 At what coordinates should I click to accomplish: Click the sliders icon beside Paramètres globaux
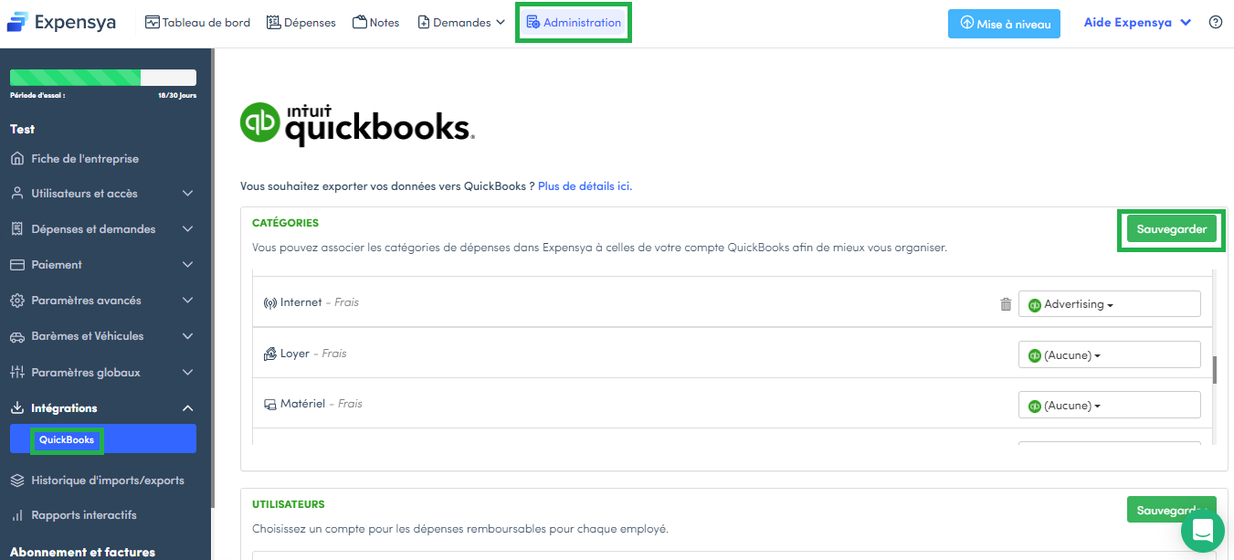tap(17, 372)
